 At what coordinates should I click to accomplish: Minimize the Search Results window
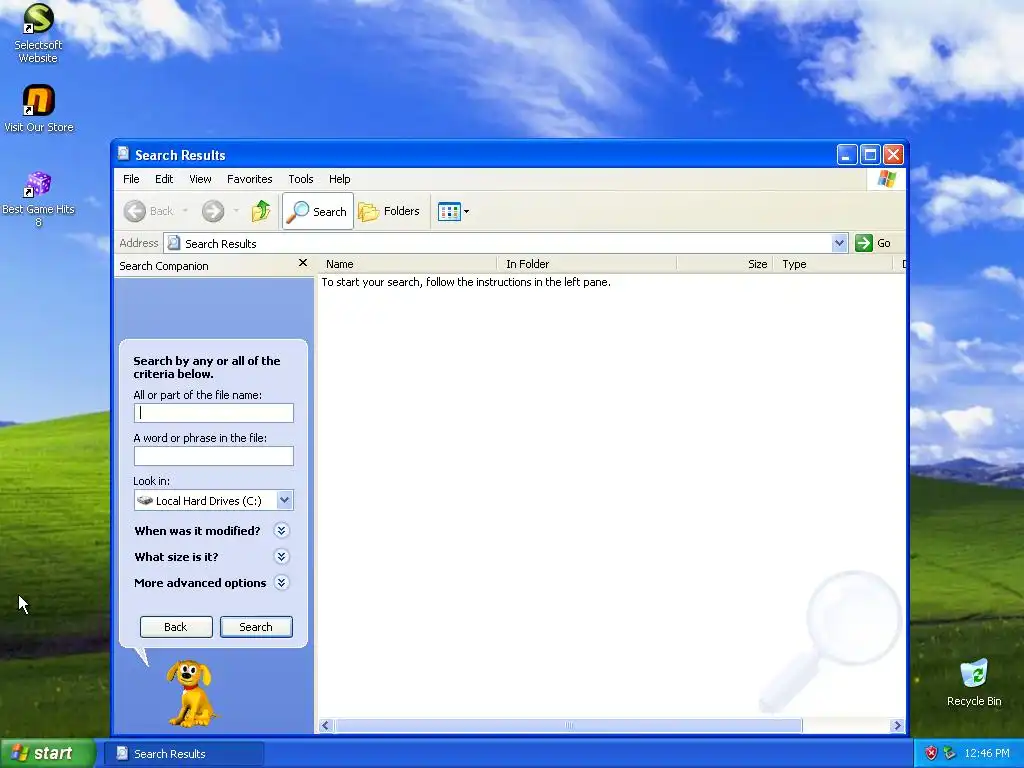tap(846, 155)
